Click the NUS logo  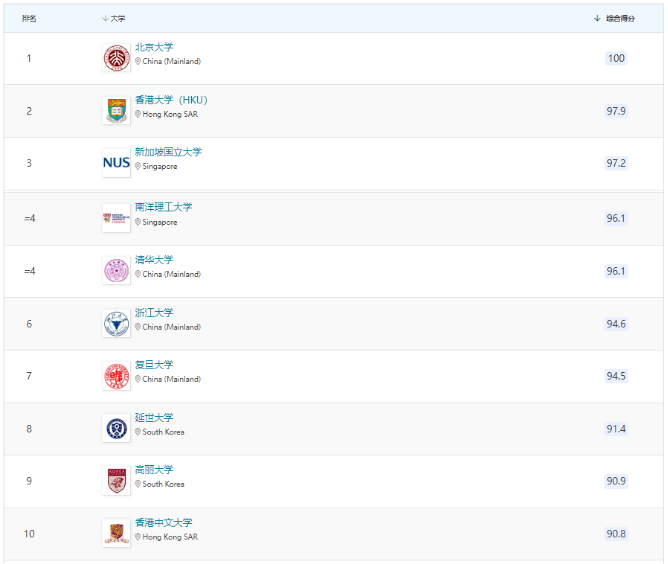tap(116, 163)
